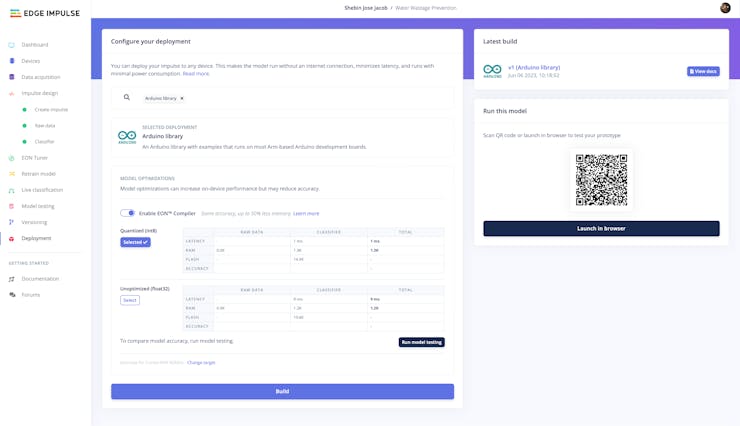This screenshot has width=740, height=426.
Task: Click the EON Tuner sidebar icon
Action: click(x=12, y=158)
